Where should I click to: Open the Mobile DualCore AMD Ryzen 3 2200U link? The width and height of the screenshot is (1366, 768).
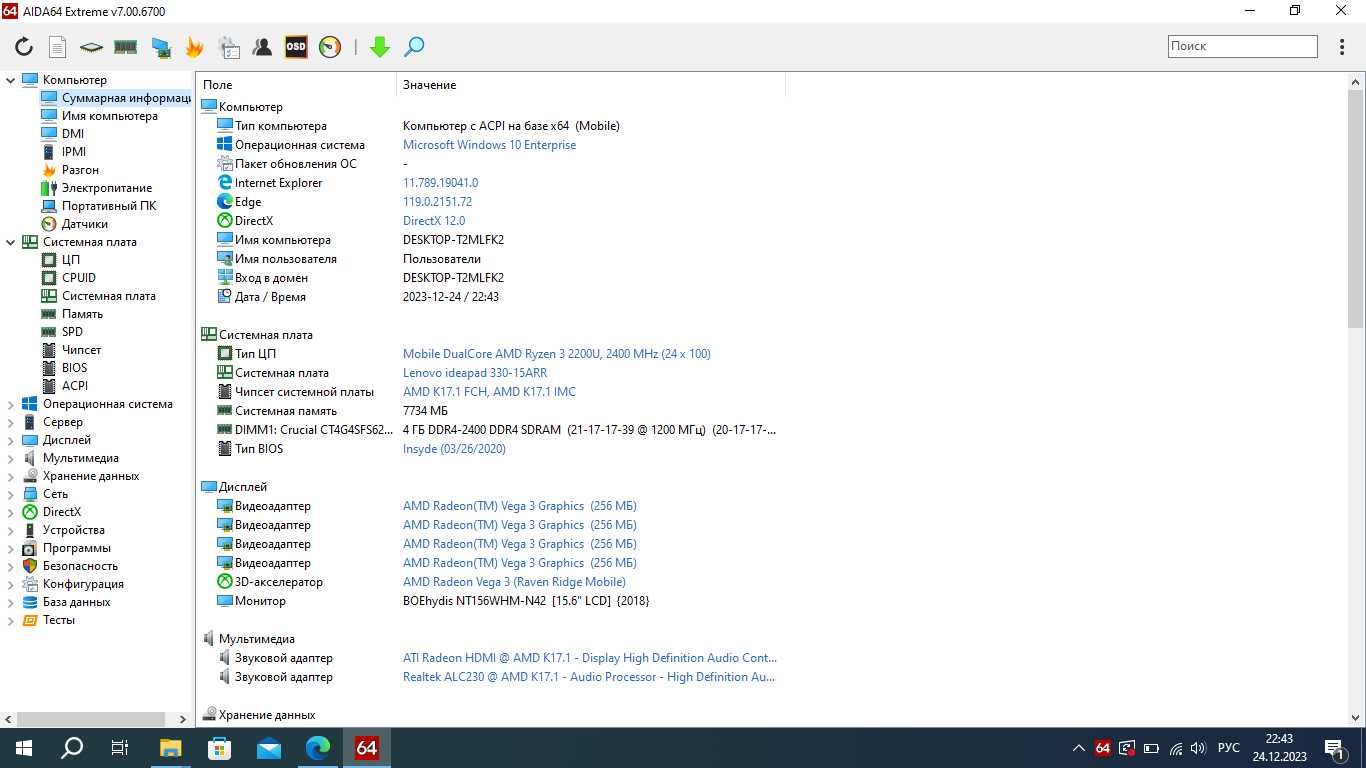(x=557, y=354)
